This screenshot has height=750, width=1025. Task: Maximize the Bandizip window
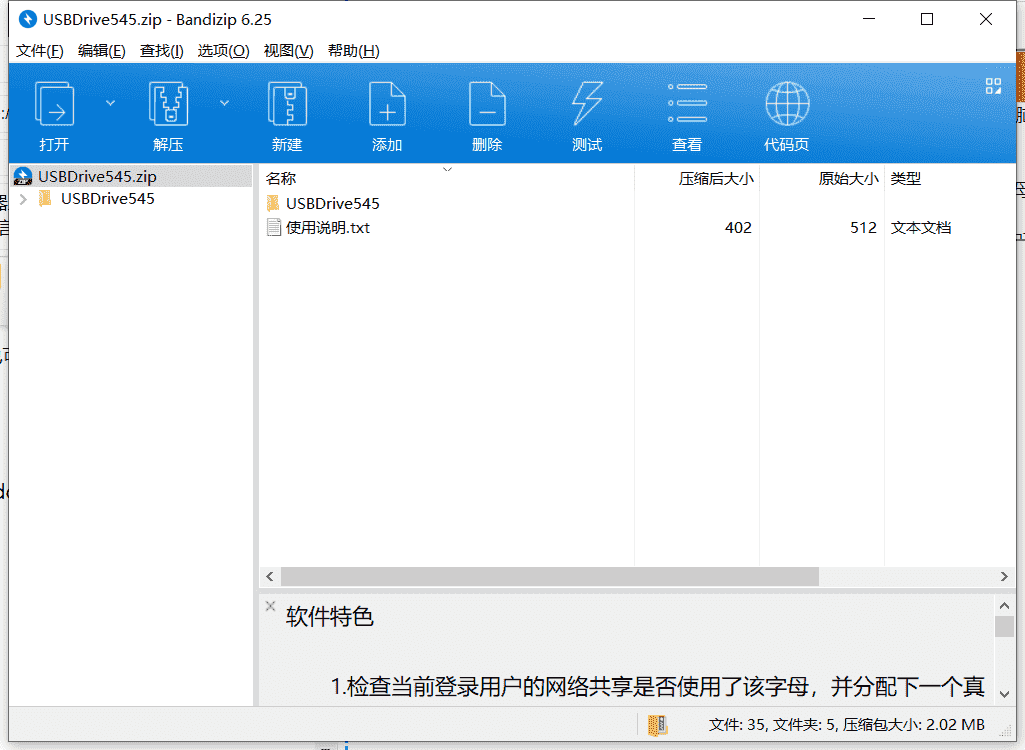point(927,20)
